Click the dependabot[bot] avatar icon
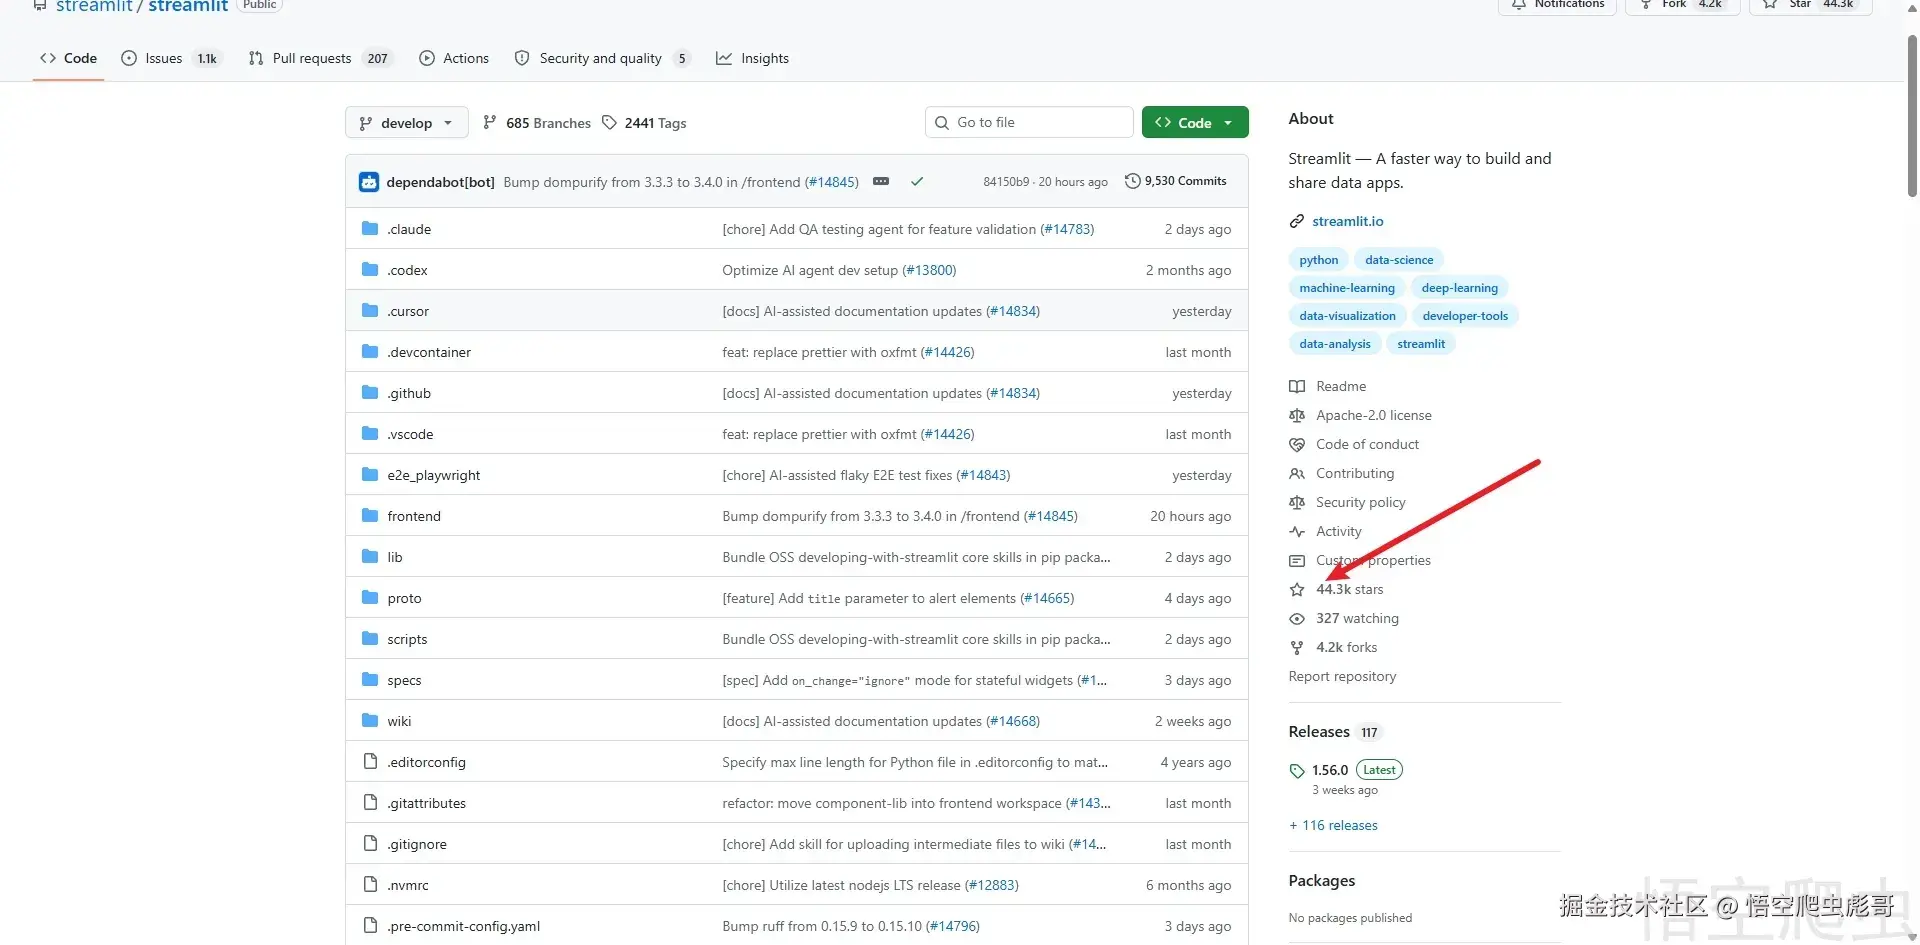This screenshot has height=945, width=1920. point(369,182)
